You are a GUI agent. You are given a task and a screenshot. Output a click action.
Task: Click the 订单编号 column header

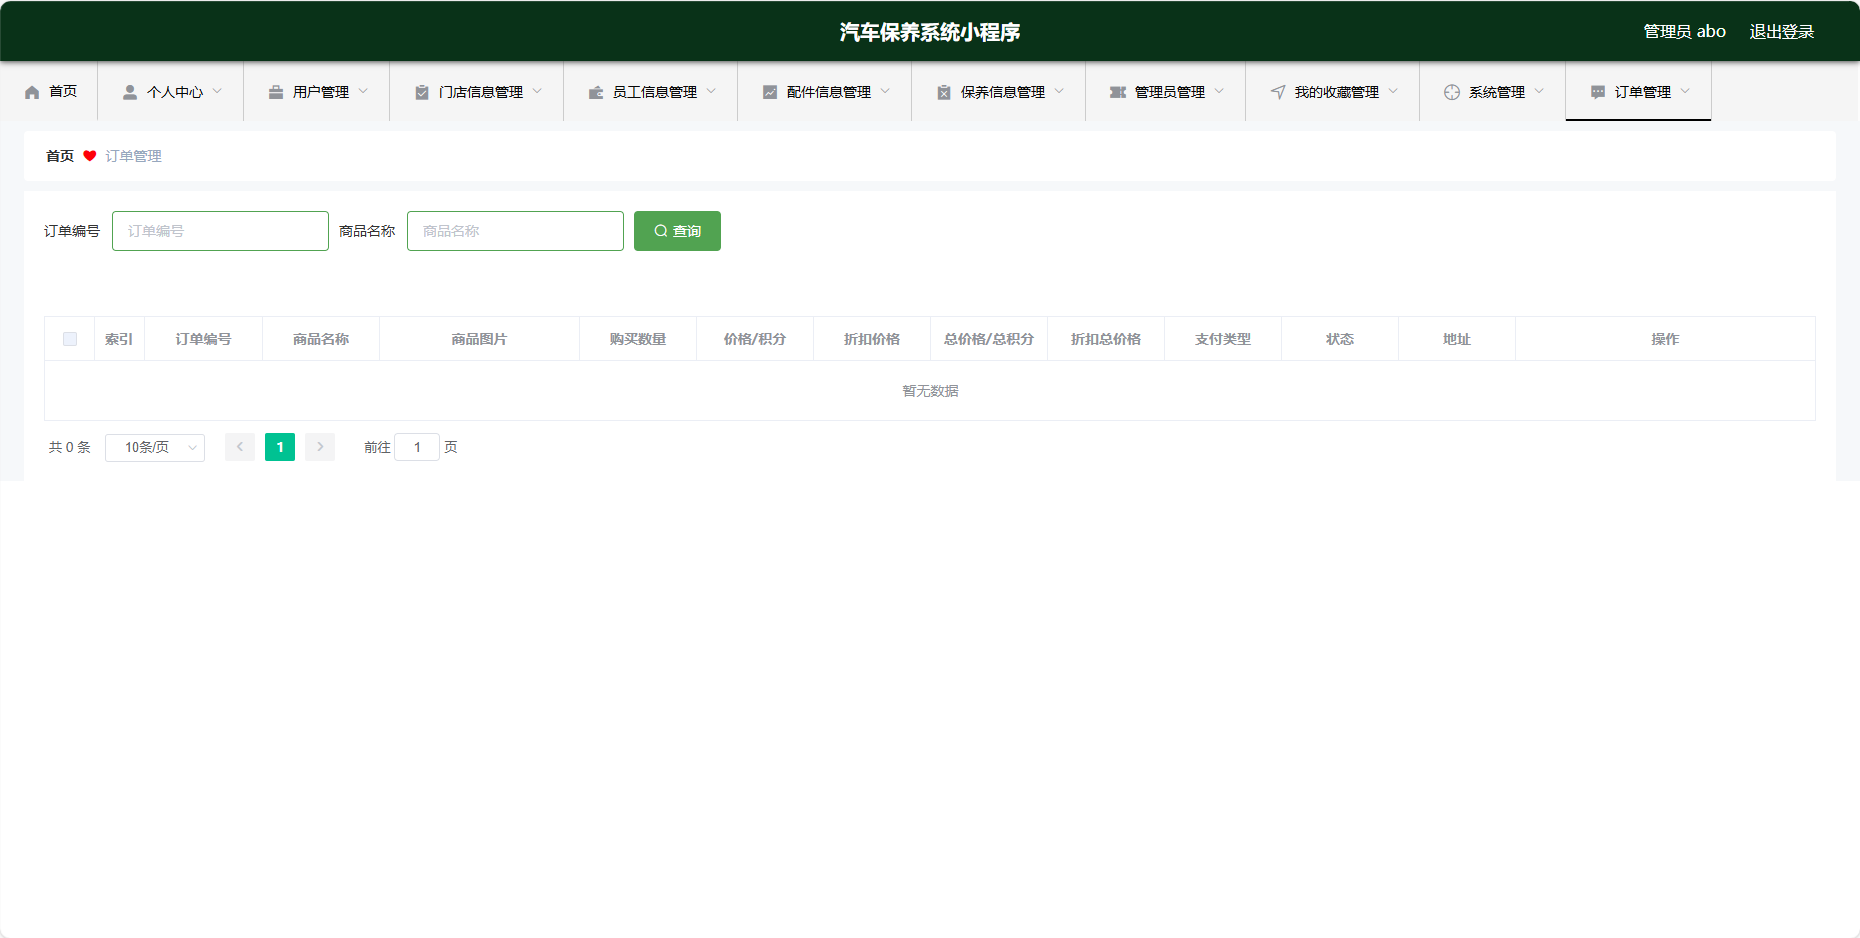(x=204, y=339)
